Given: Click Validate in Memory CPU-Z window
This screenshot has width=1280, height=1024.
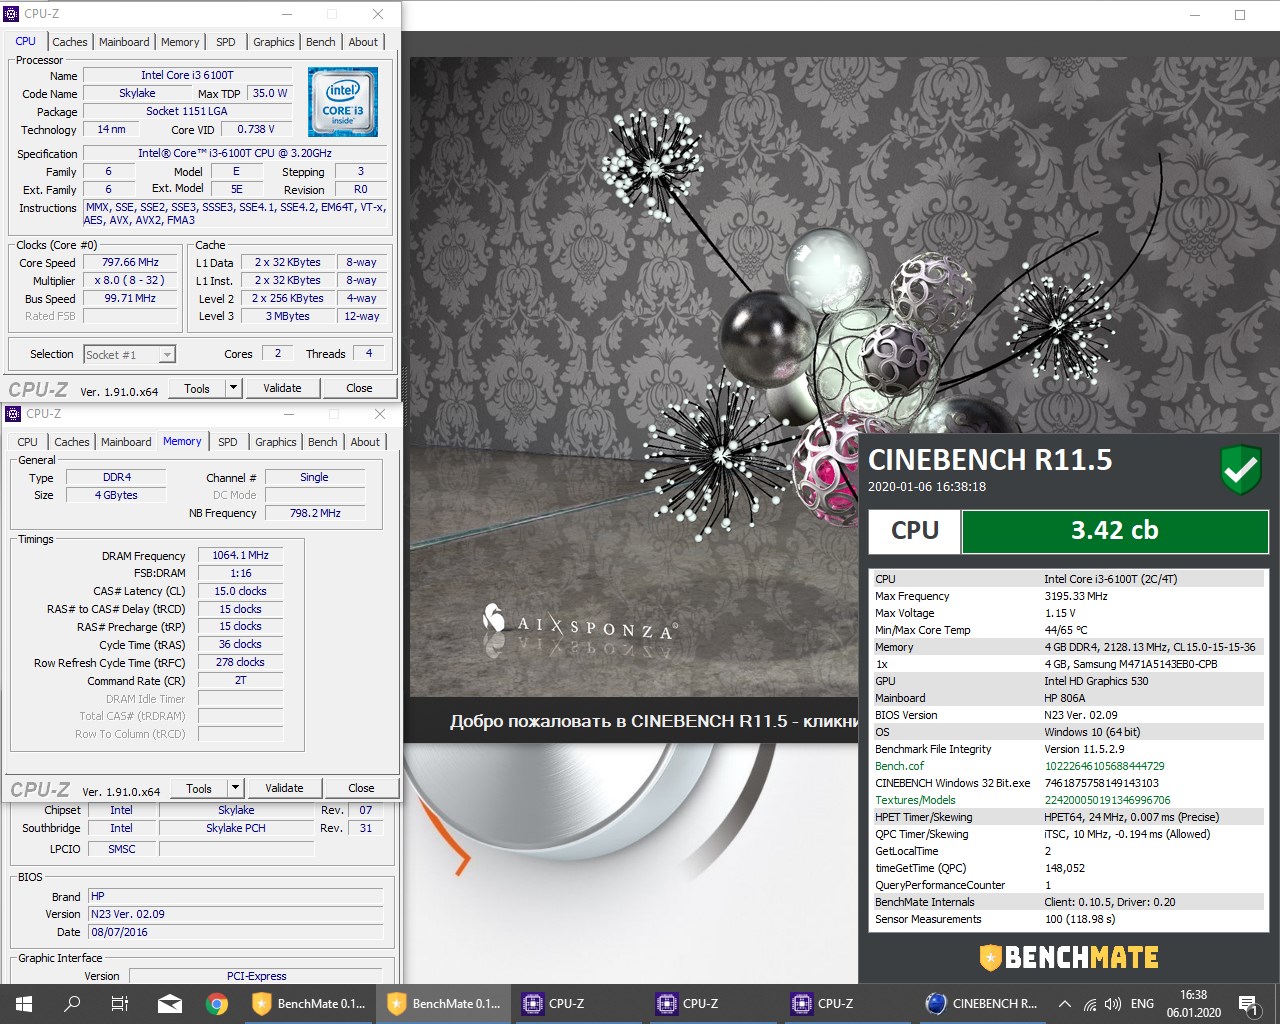Looking at the screenshot, I should click(284, 788).
